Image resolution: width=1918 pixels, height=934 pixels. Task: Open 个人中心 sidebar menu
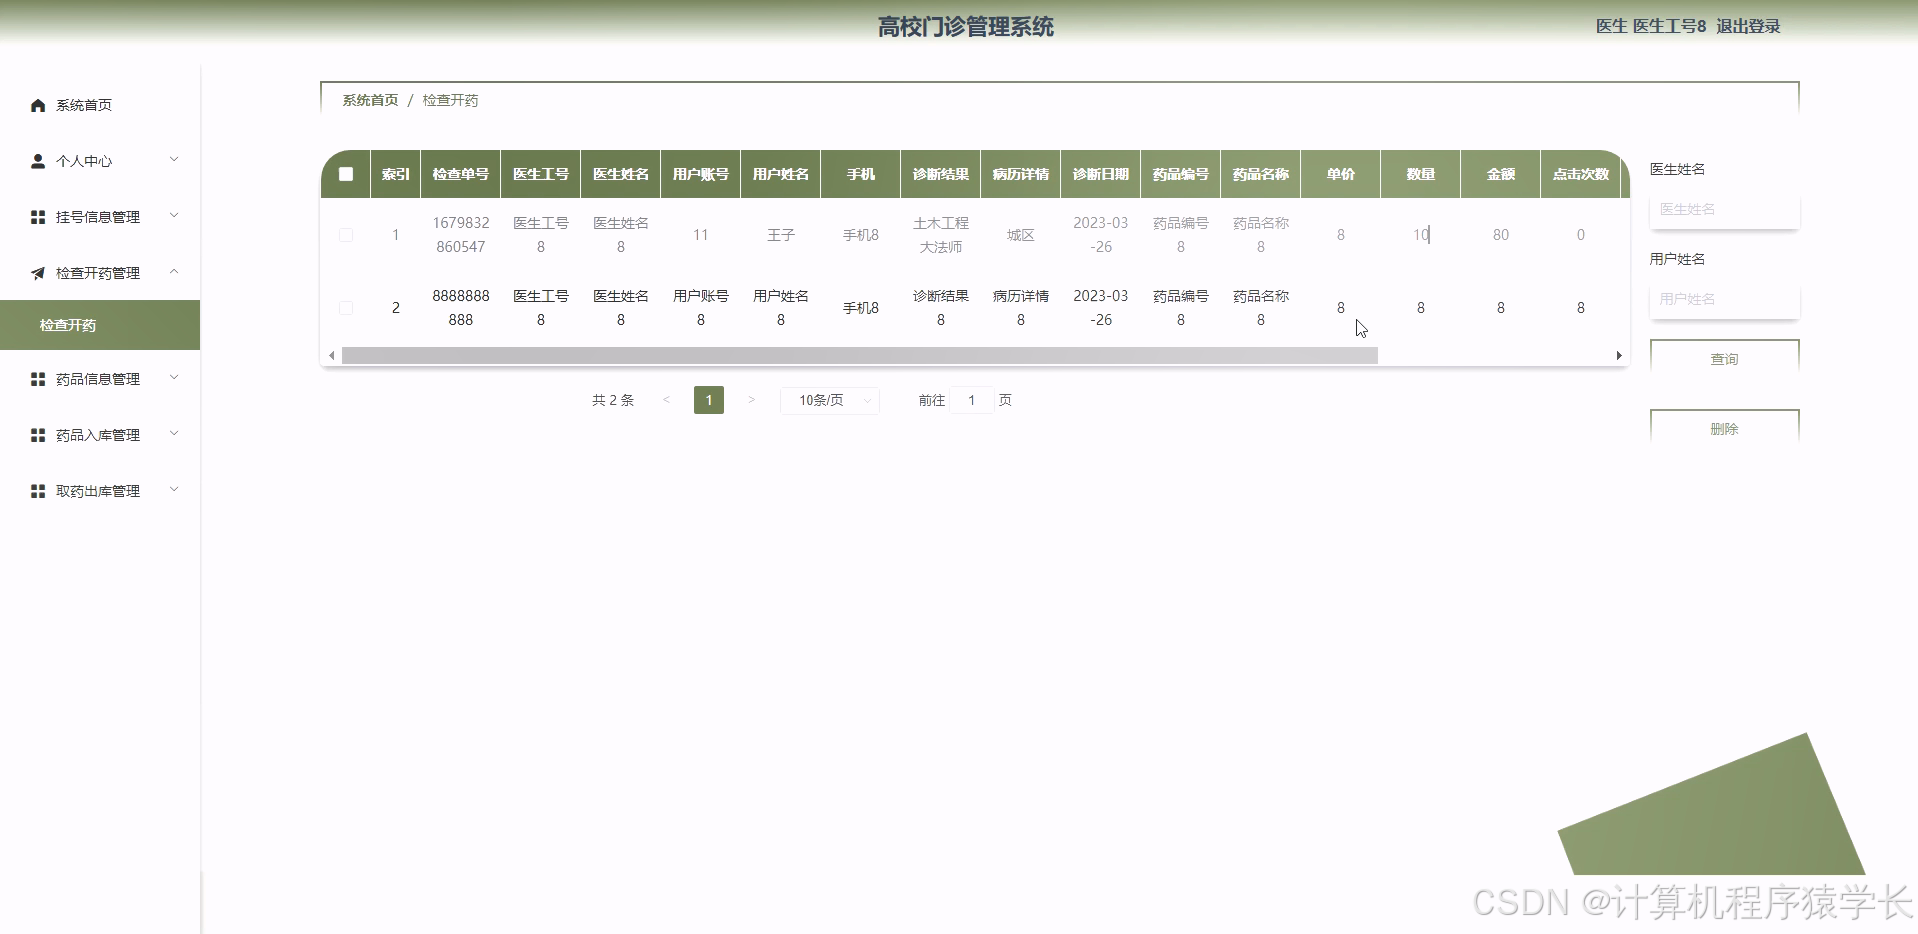100,161
